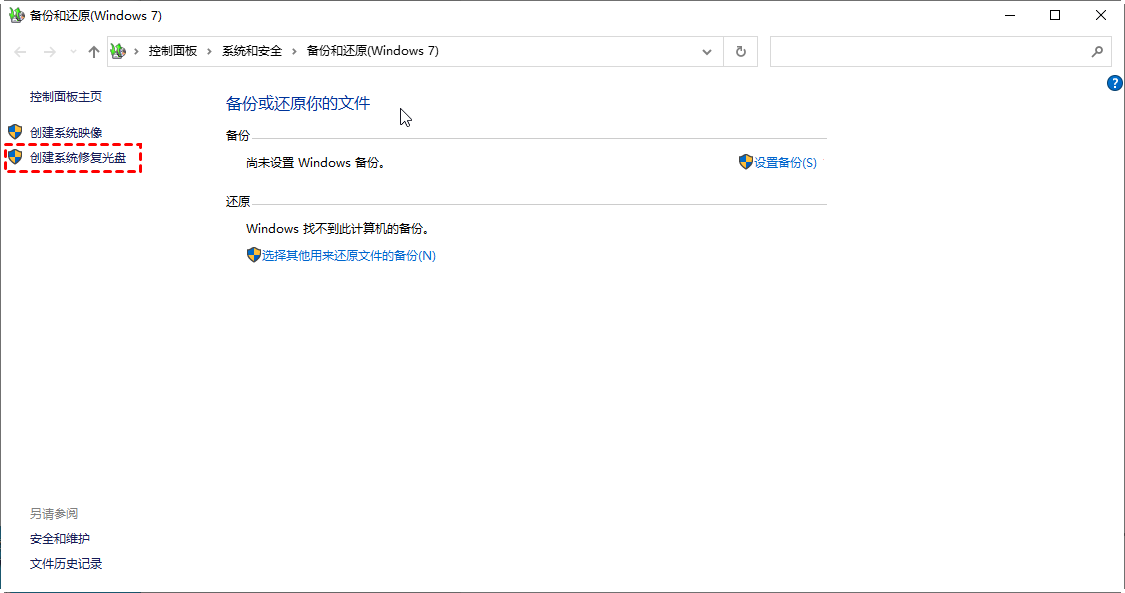The height and width of the screenshot is (593, 1125).
Task: Click the back navigation arrow
Action: 21,52
